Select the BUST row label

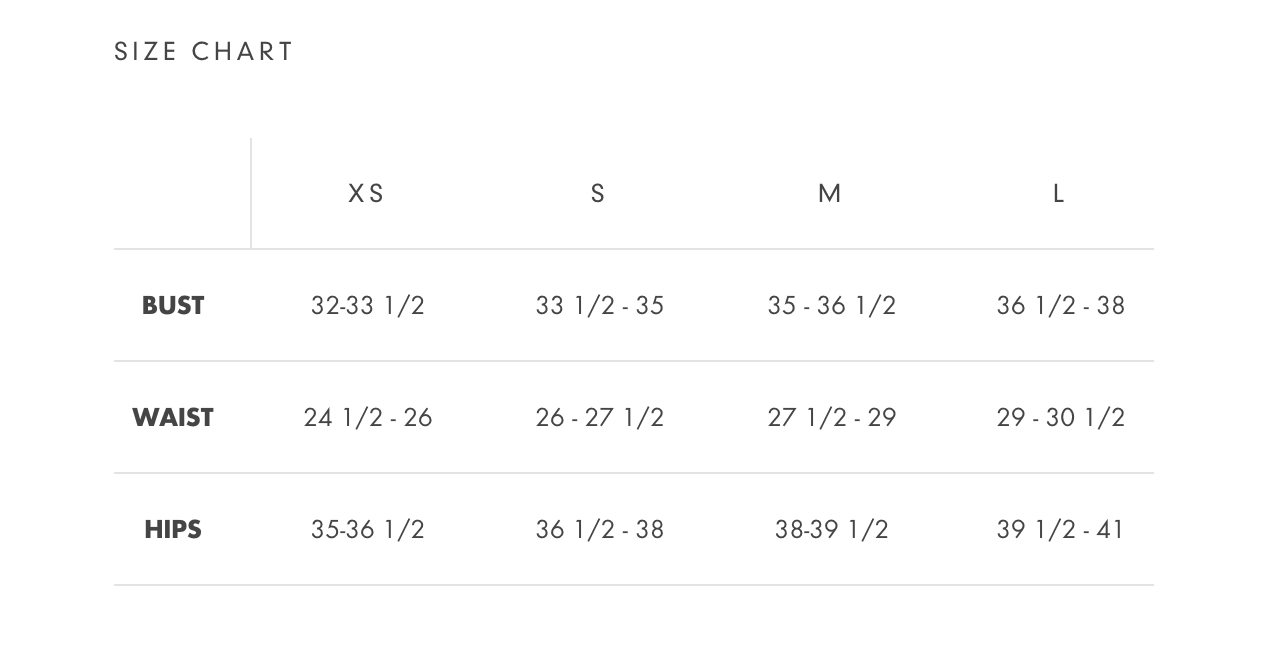[173, 305]
